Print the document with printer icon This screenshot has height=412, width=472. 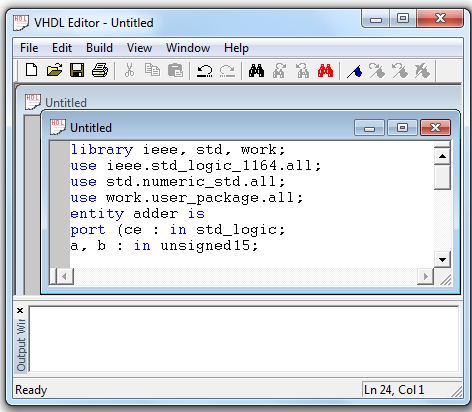pos(100,70)
